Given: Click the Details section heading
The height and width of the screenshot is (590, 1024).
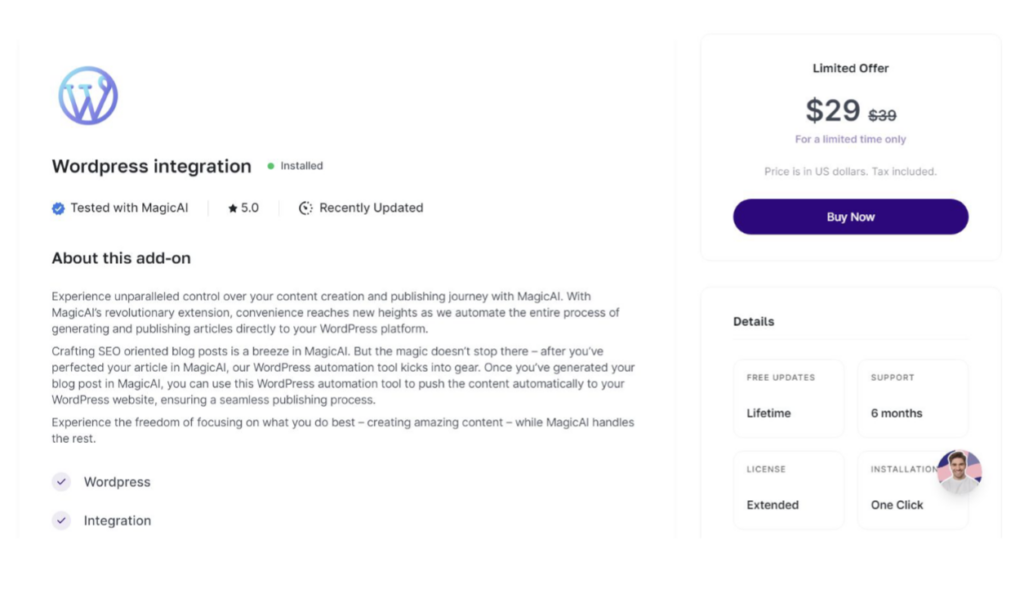Looking at the screenshot, I should click(754, 321).
